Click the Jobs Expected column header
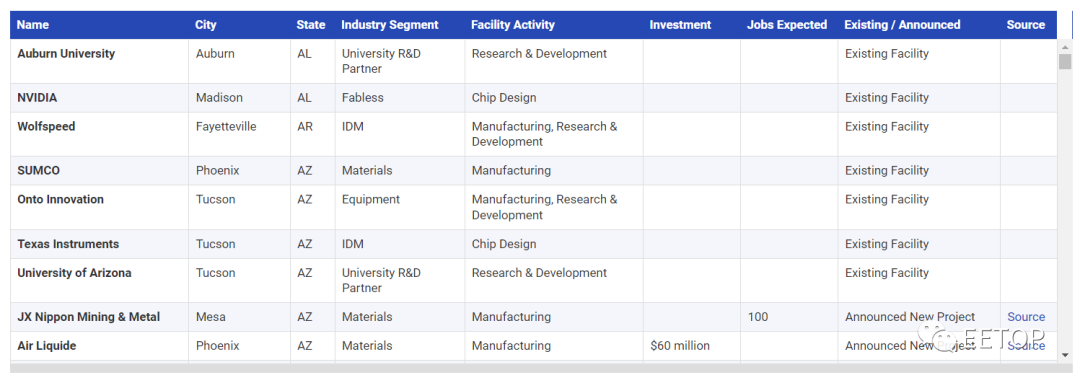 coord(789,25)
